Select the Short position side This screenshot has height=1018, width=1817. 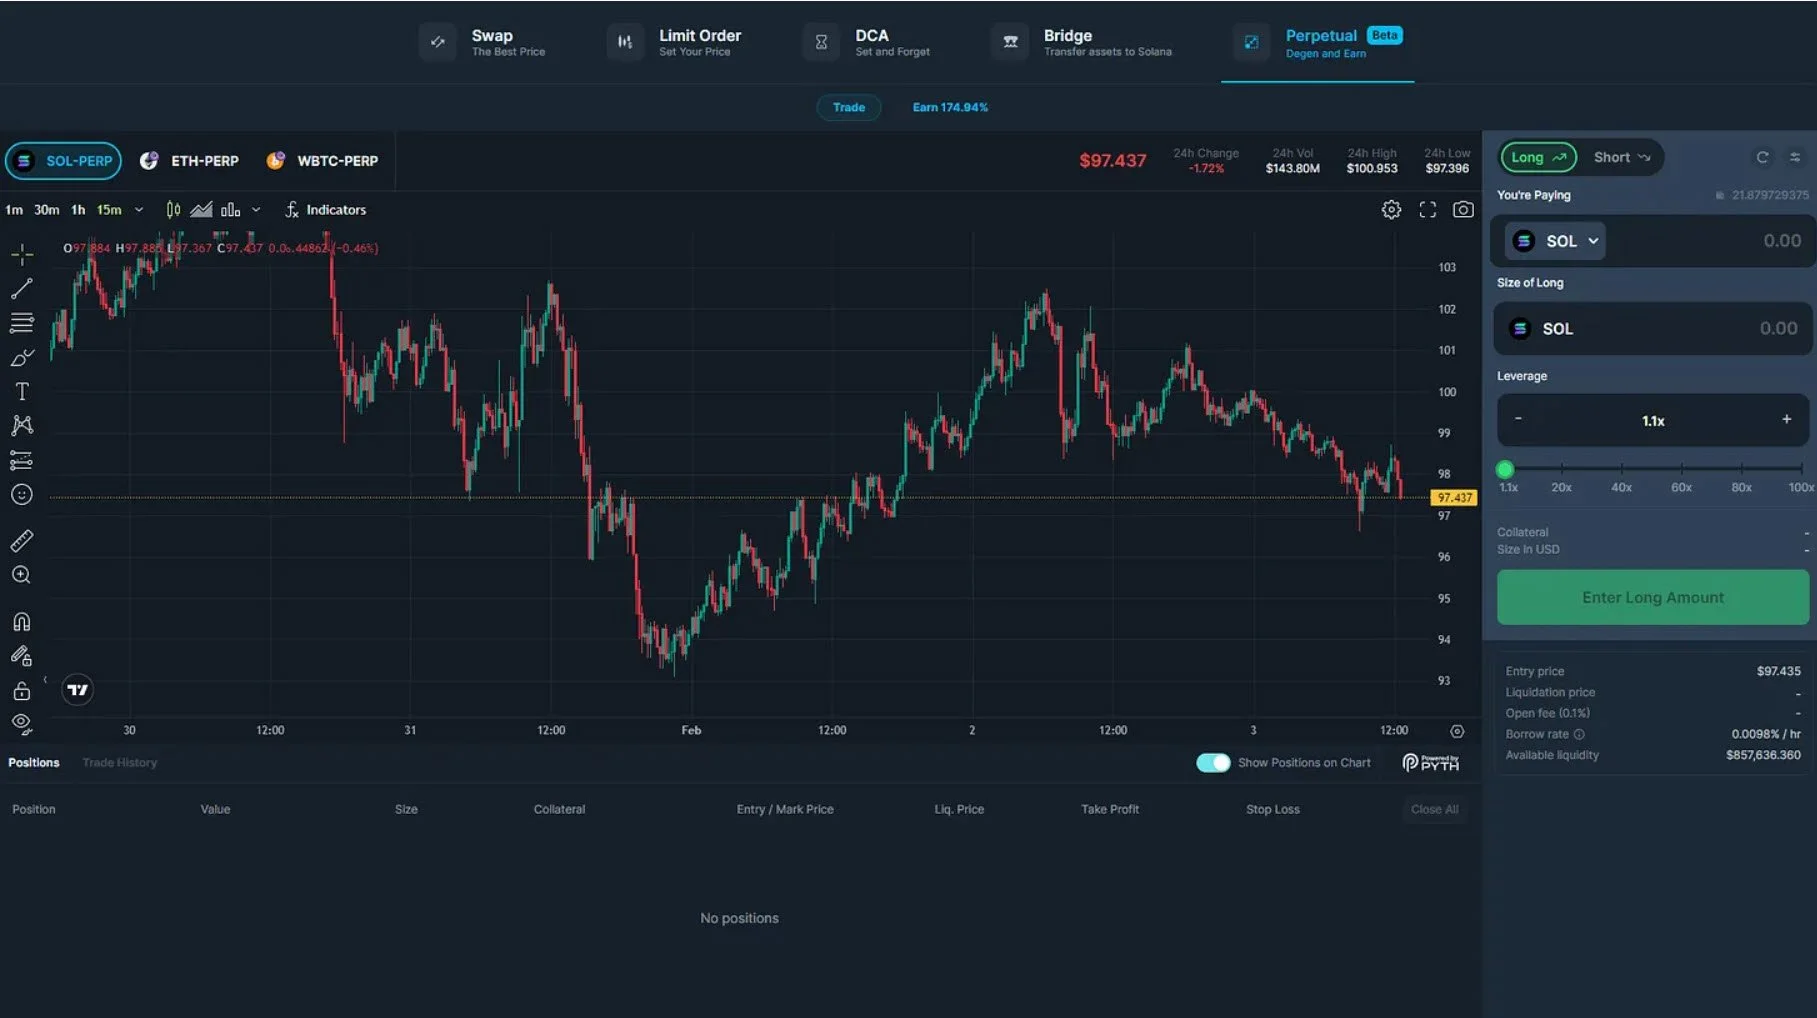pos(1621,157)
